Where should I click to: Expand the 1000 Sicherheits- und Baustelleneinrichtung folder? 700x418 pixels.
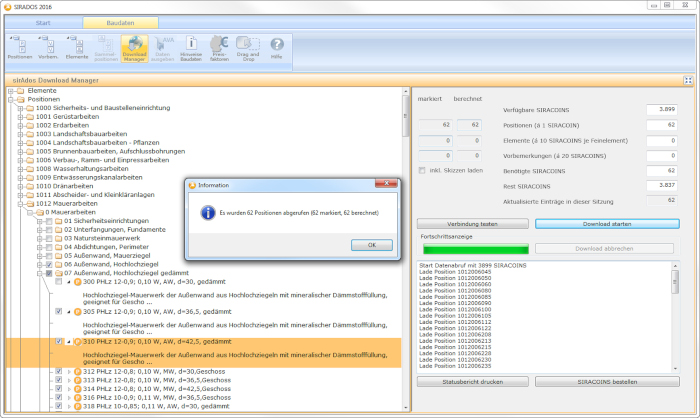coord(19,108)
